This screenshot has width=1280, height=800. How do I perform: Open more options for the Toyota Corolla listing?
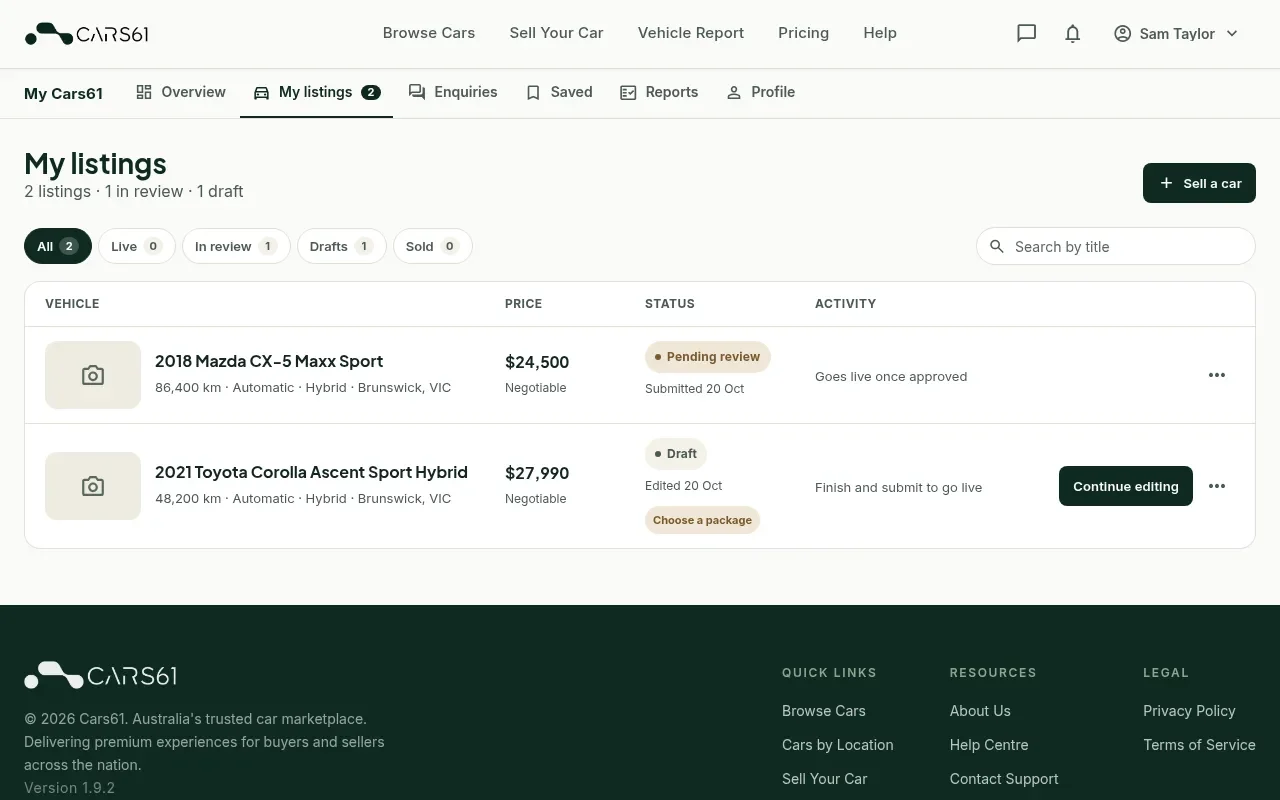pyautogui.click(x=1217, y=486)
